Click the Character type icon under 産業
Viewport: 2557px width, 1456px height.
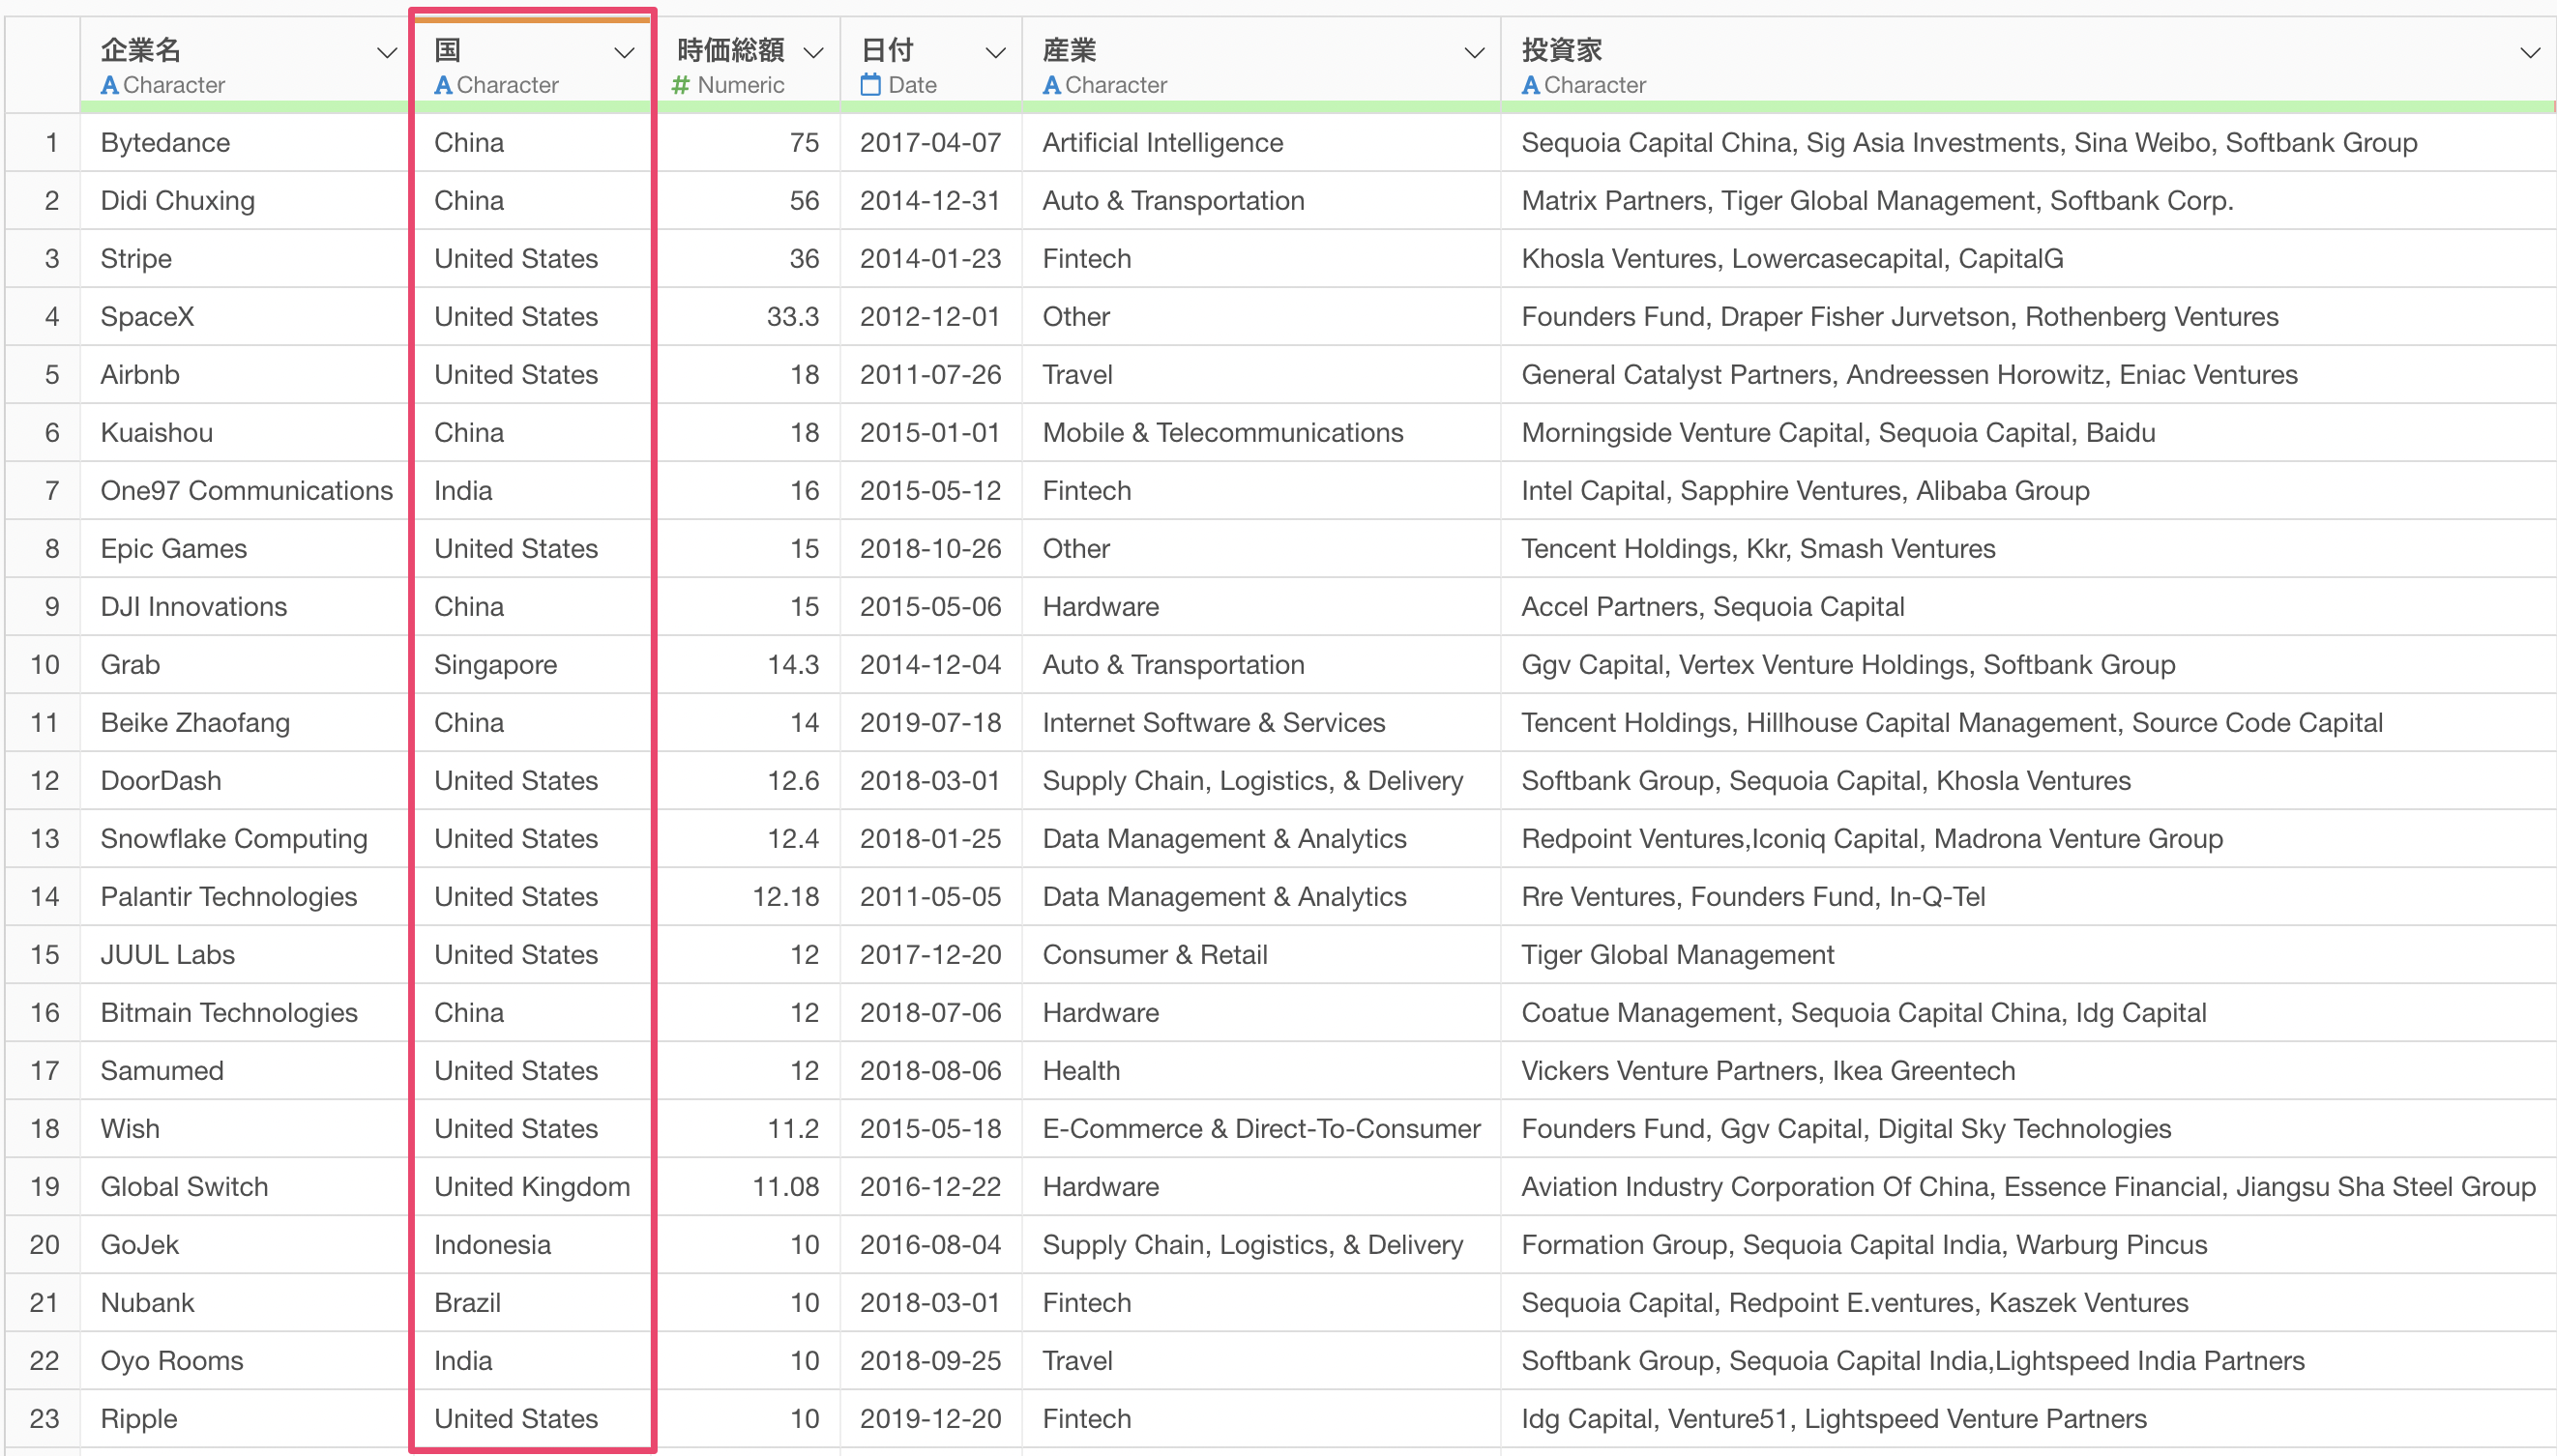[x=1052, y=86]
